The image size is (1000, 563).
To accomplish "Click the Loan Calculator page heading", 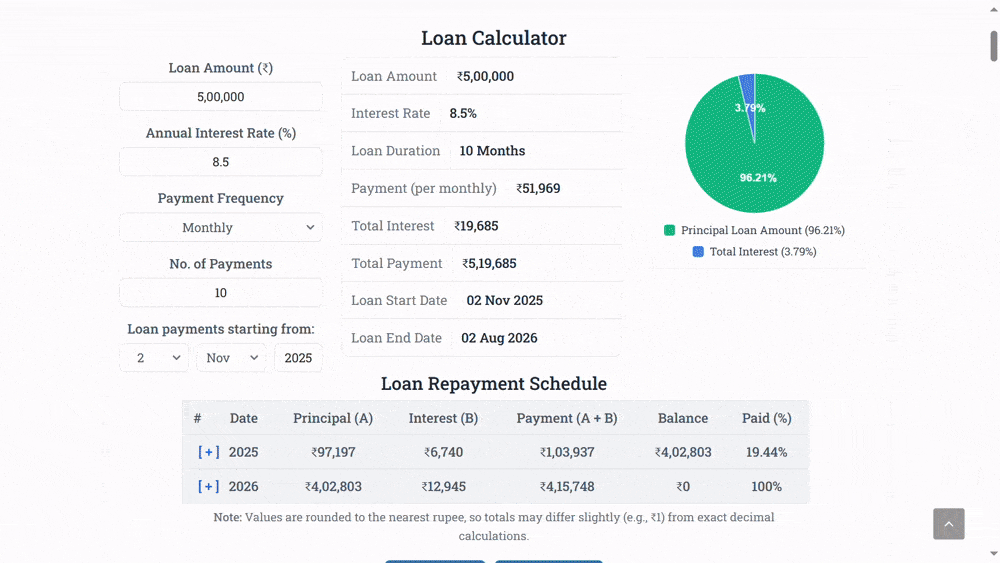I will (494, 38).
